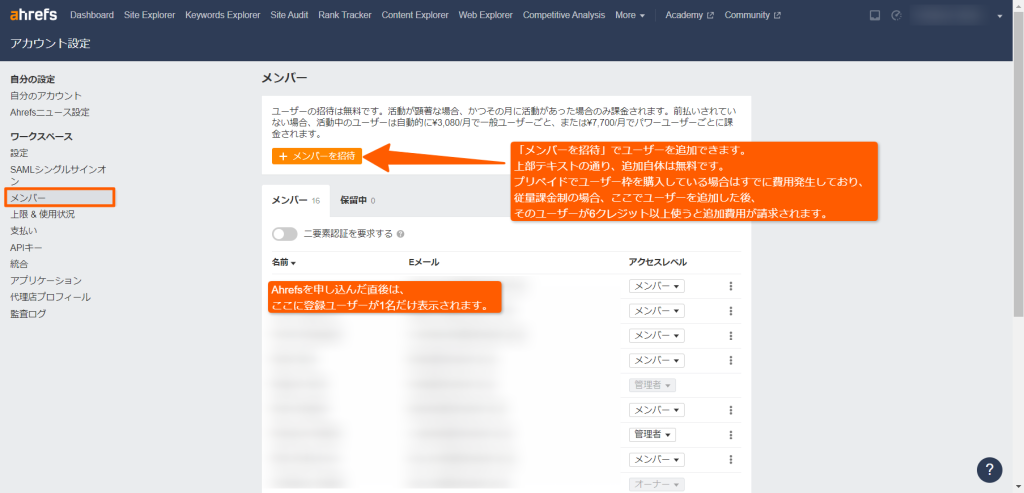Open the usage gauge icon in top bar
Screen dimensions: 1024x493
pyautogui.click(x=896, y=15)
